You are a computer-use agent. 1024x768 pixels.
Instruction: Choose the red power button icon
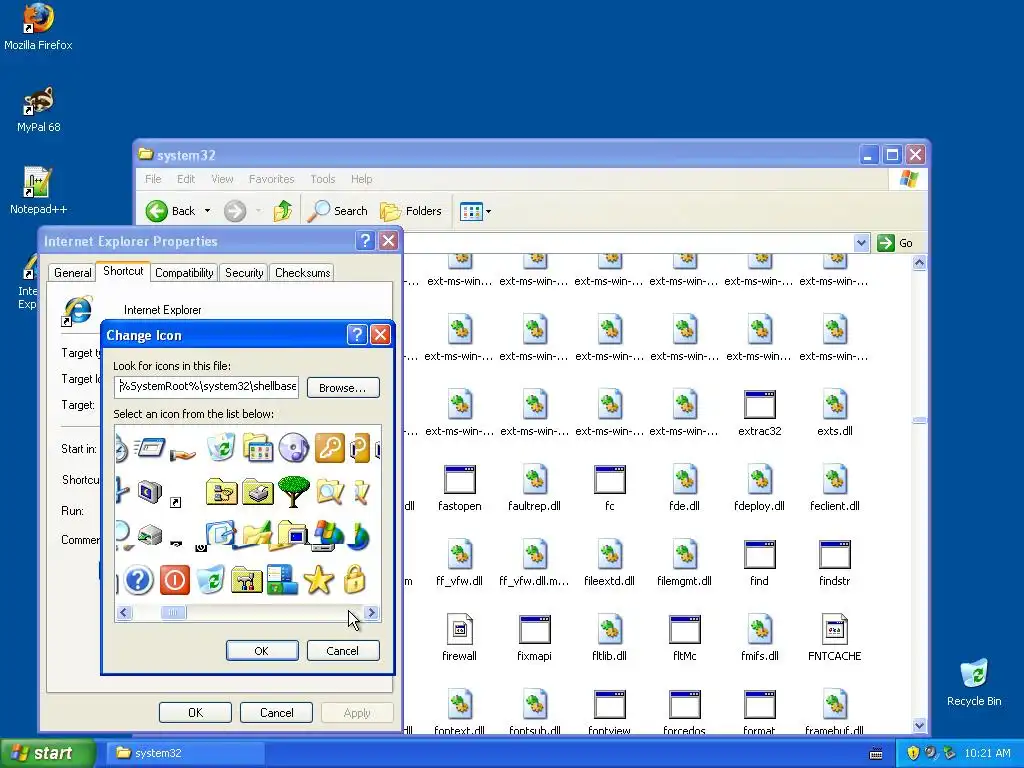tap(174, 580)
